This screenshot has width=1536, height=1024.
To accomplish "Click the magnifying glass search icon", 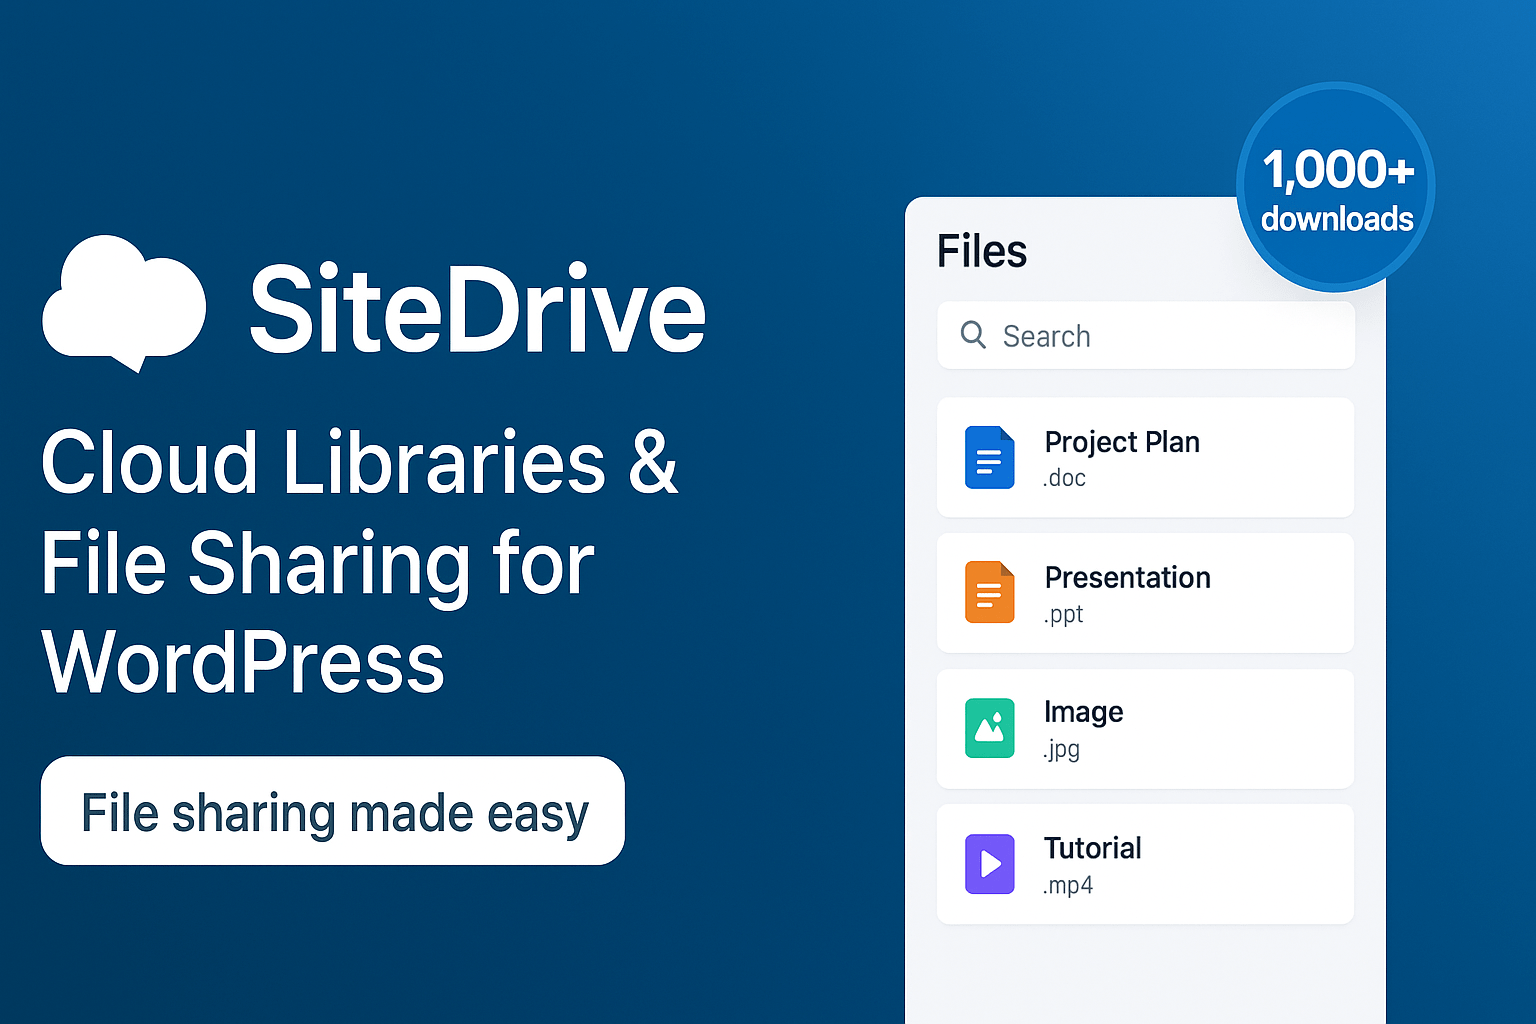I will [x=973, y=336].
